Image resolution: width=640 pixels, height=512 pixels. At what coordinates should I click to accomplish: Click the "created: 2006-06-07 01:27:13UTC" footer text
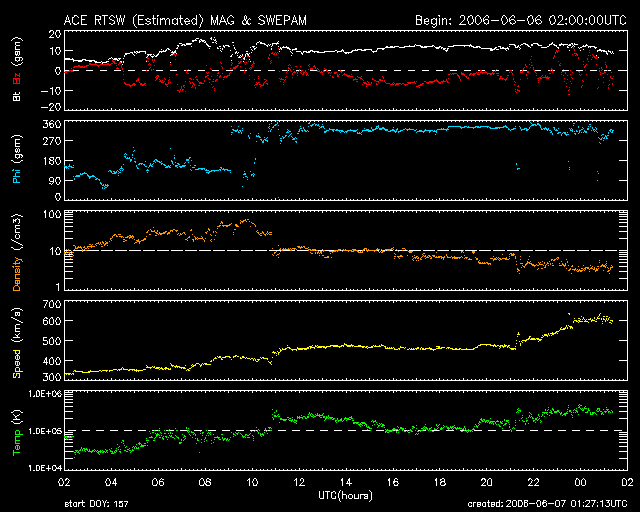pos(547,504)
